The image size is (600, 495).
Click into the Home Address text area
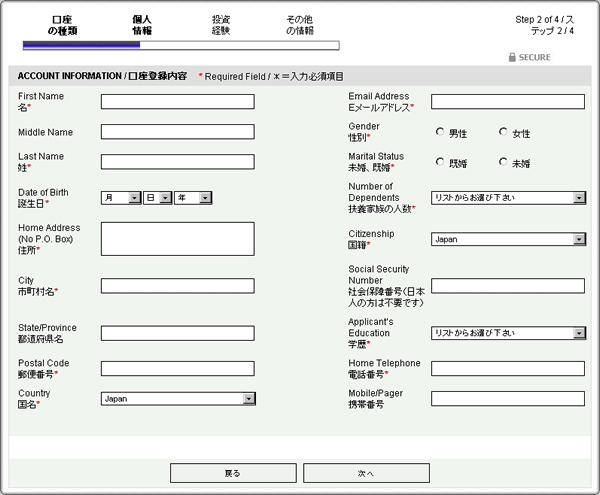click(x=178, y=239)
